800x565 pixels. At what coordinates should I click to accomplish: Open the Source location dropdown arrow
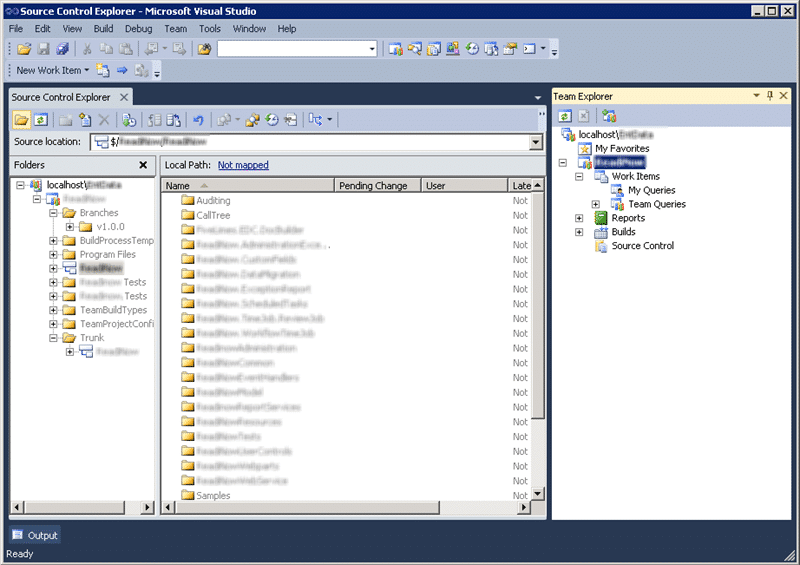536,142
